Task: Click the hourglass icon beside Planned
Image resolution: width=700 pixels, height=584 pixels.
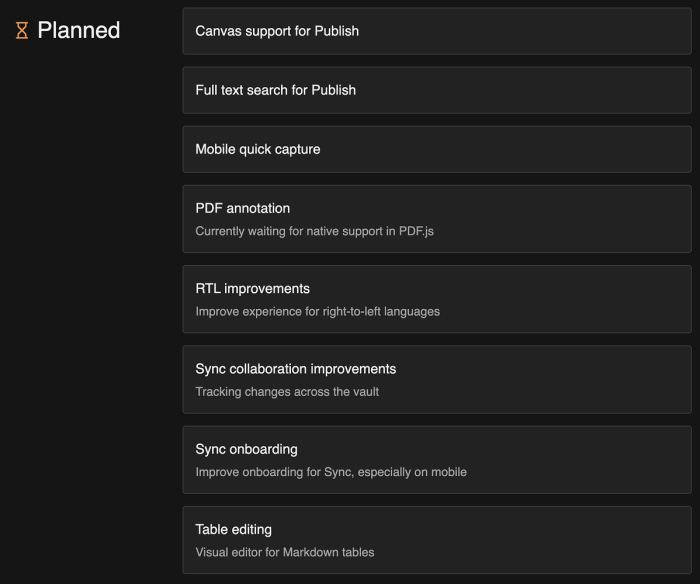Action: coord(22,30)
